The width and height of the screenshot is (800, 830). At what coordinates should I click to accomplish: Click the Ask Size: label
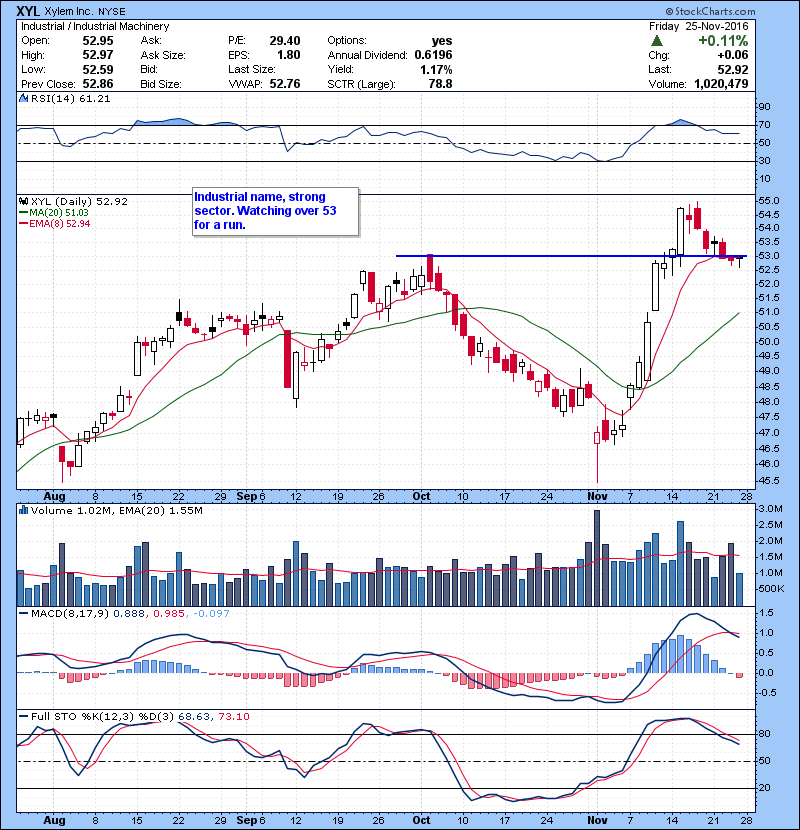click(163, 55)
